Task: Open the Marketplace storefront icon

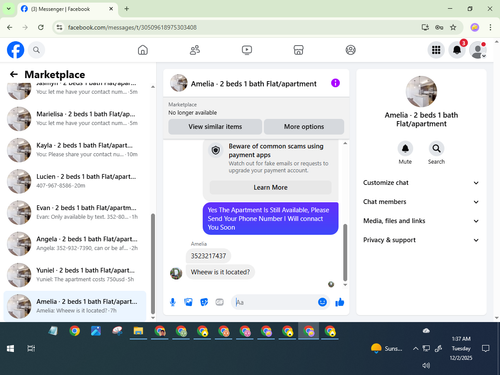Action: [x=298, y=50]
